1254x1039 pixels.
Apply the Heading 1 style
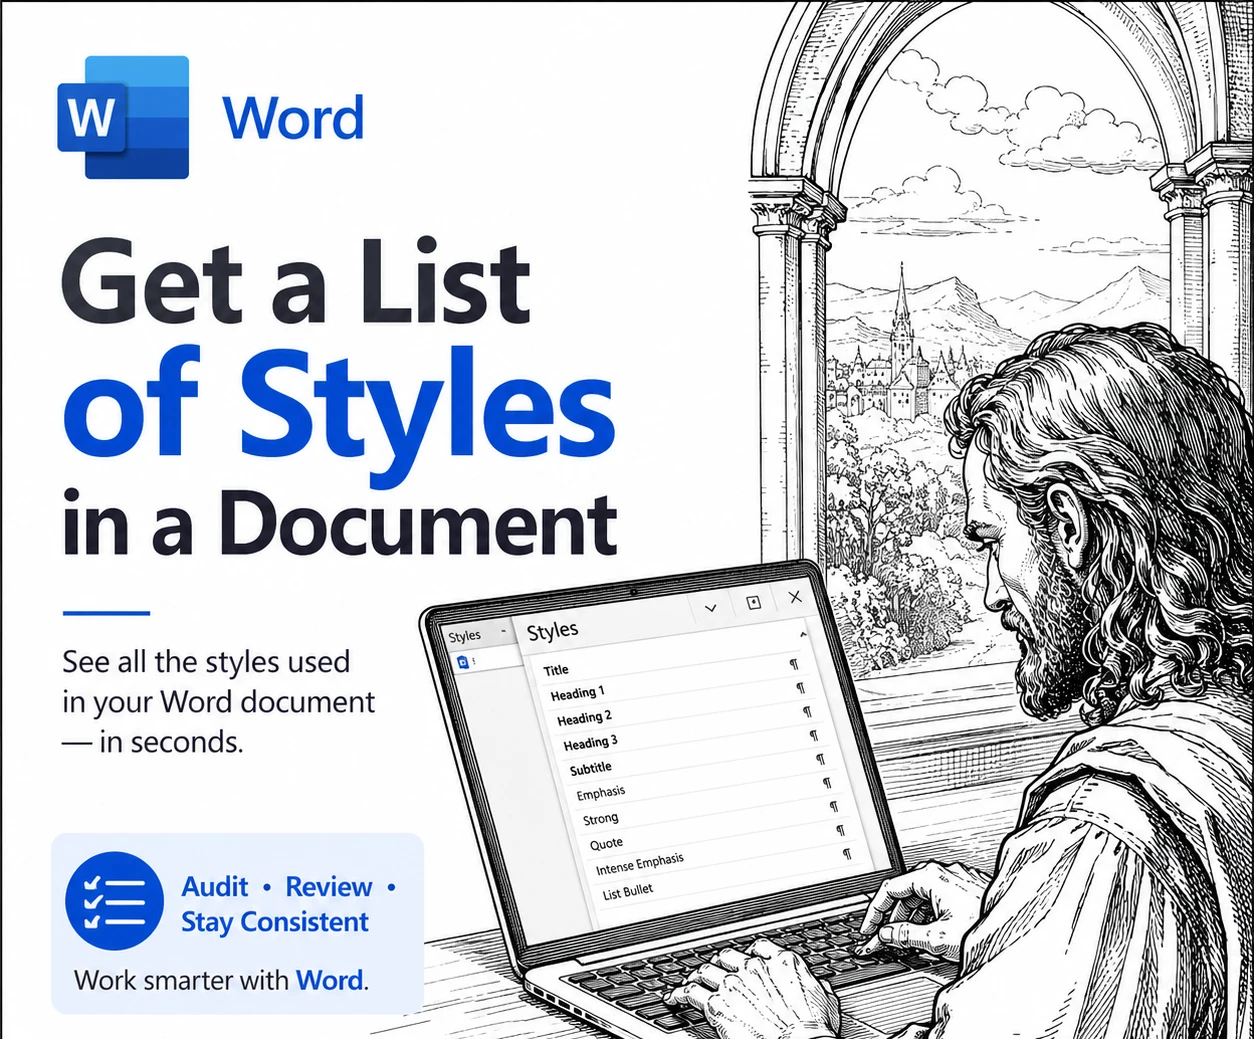577,693
